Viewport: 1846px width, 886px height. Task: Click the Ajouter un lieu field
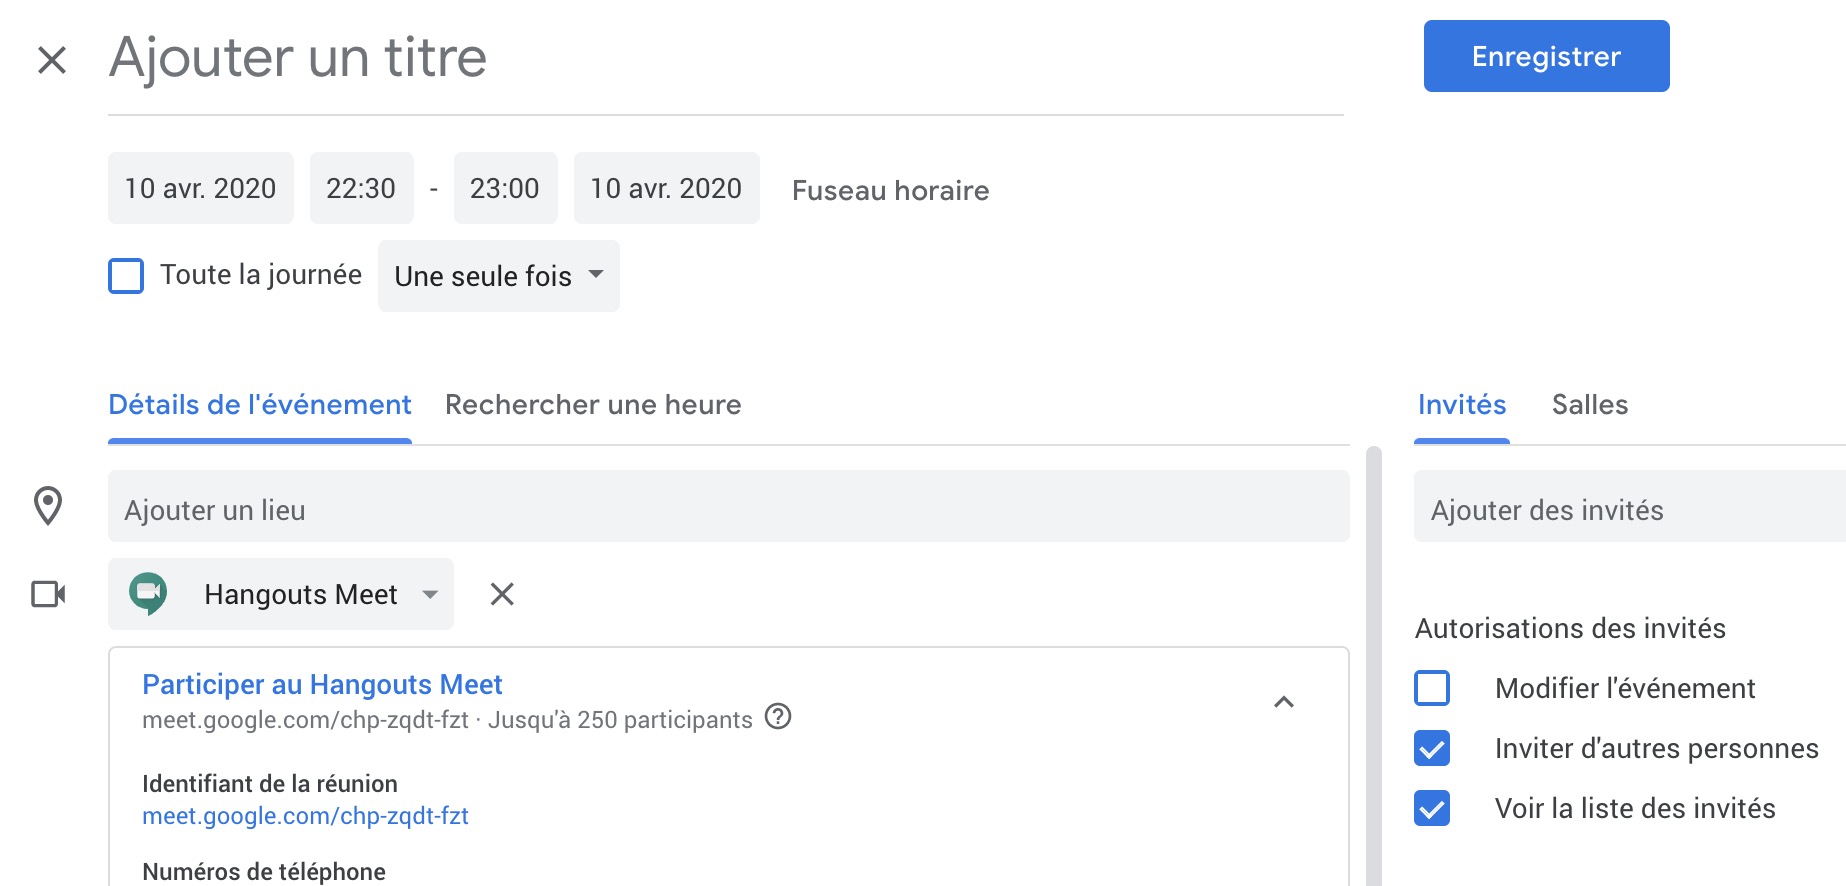coord(728,510)
